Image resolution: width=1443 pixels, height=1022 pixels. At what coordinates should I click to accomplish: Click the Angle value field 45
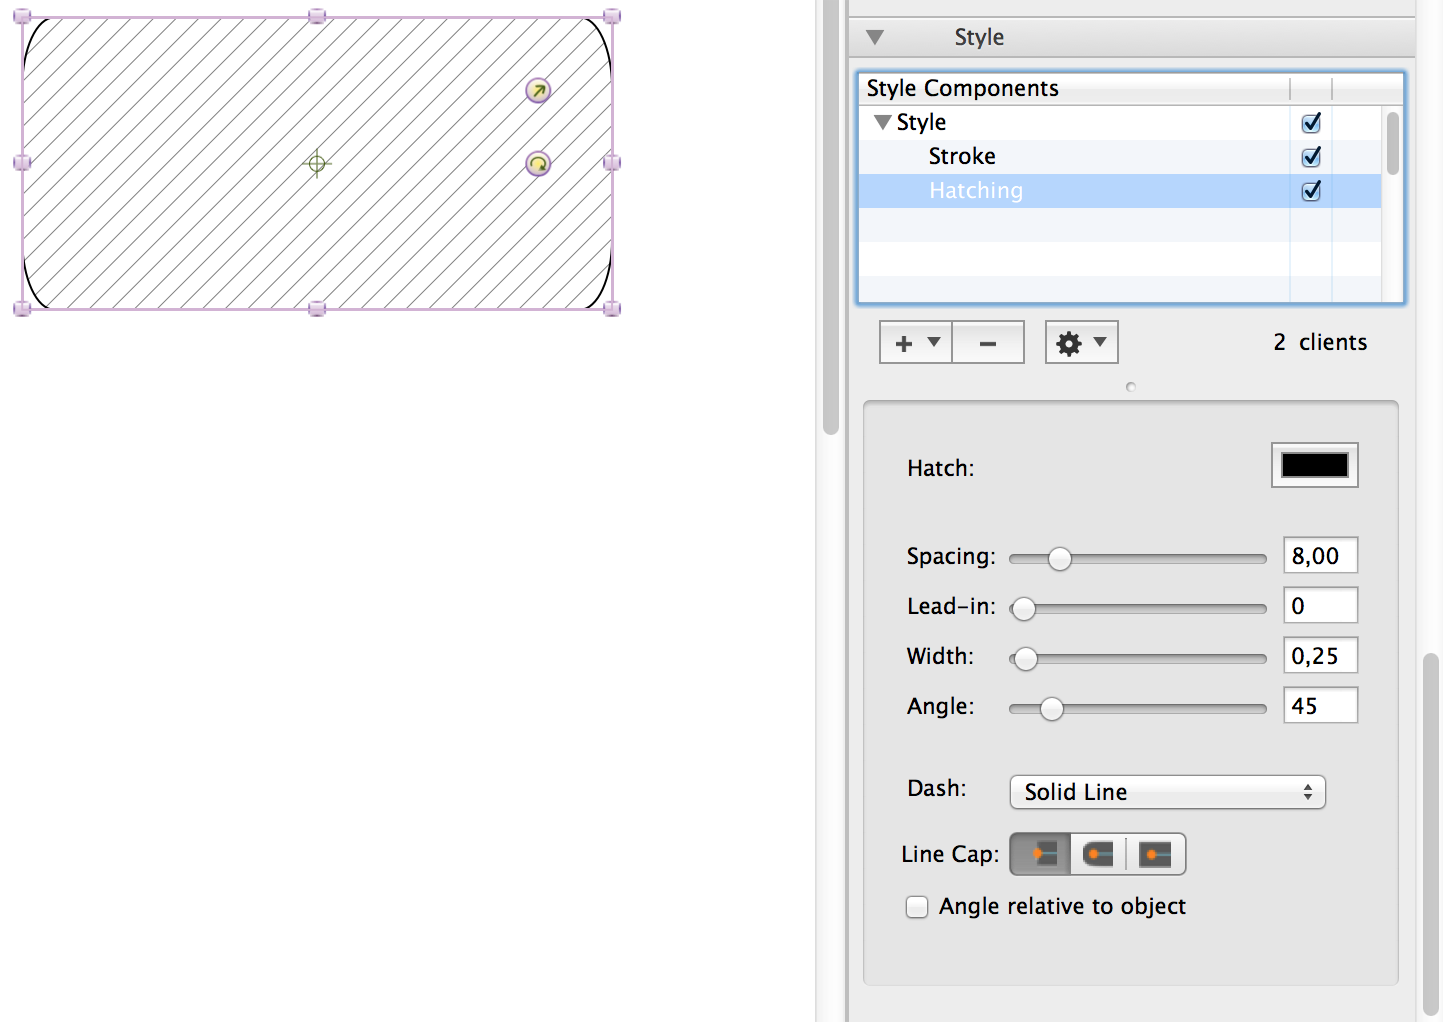[x=1320, y=706]
